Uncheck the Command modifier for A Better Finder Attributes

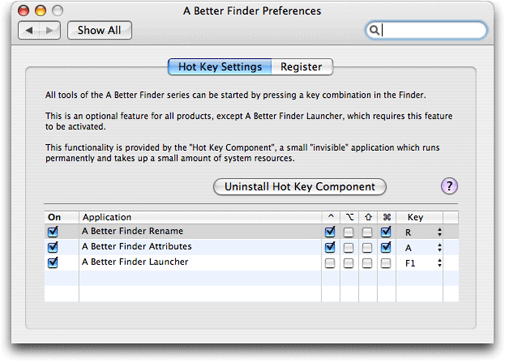386,247
